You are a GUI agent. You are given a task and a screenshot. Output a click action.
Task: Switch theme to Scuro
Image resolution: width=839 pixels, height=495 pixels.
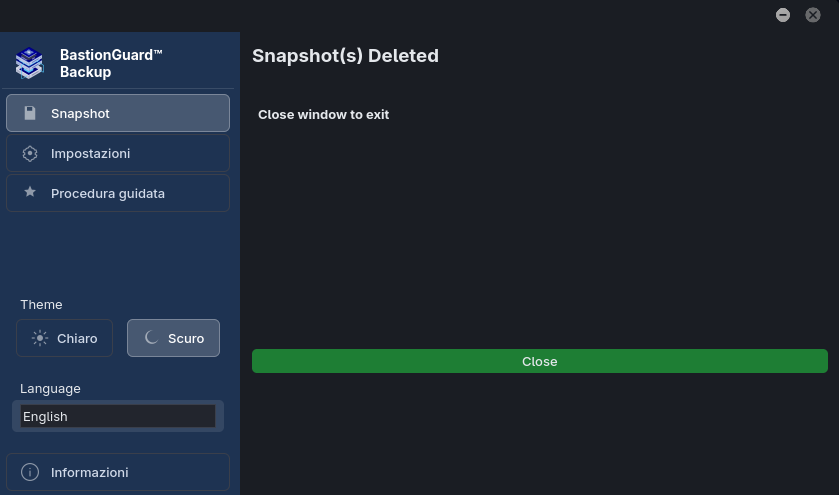[173, 338]
